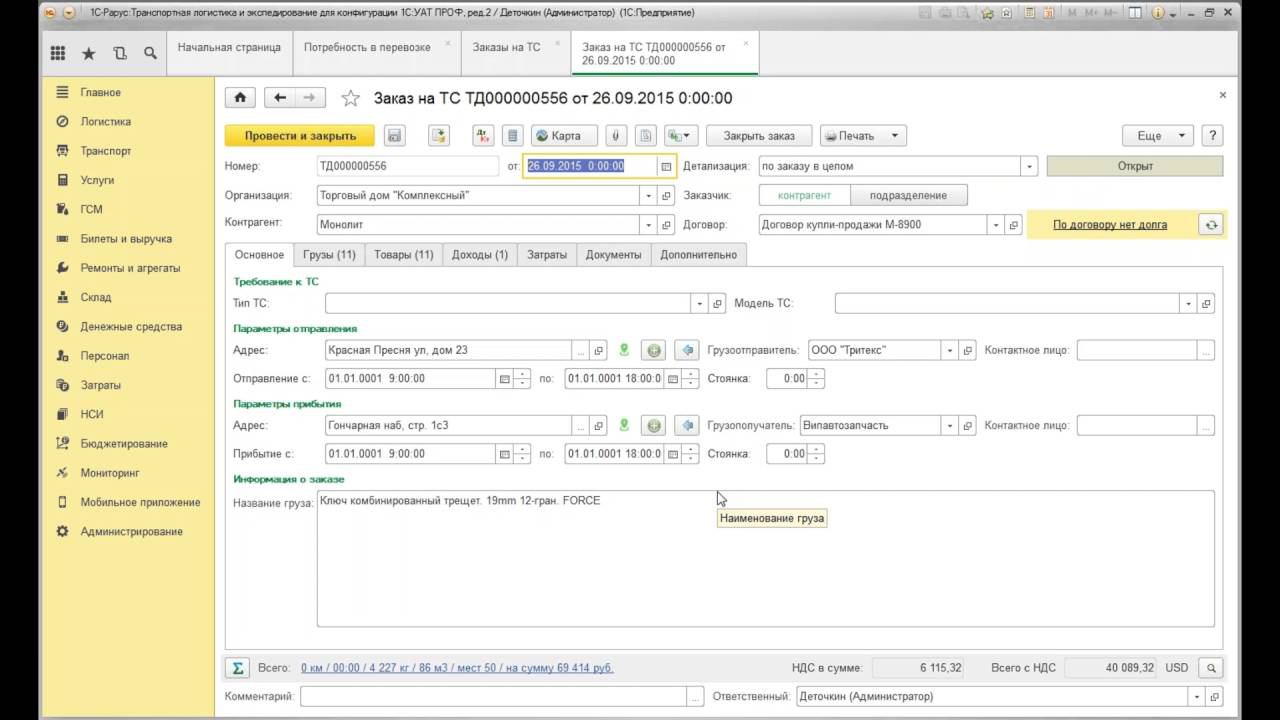This screenshot has width=1280, height=720.
Task: Click the blue arrow button for arrival address
Action: coord(687,425)
